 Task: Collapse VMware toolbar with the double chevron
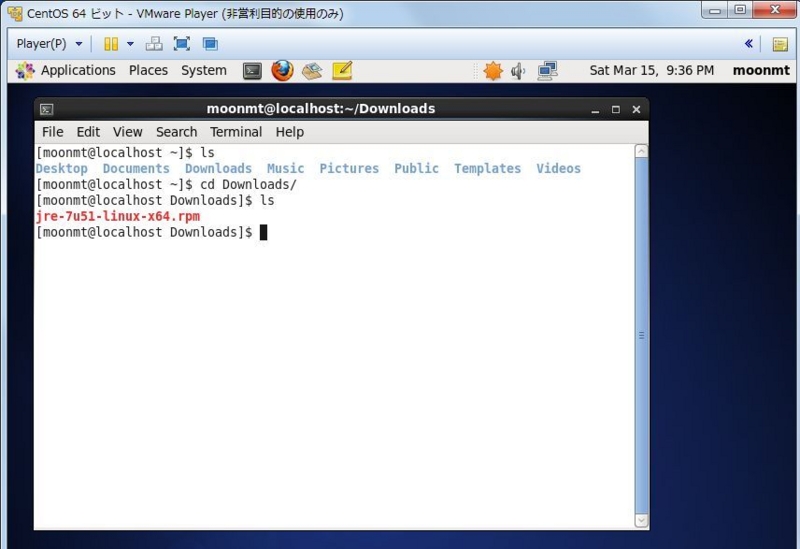point(748,44)
